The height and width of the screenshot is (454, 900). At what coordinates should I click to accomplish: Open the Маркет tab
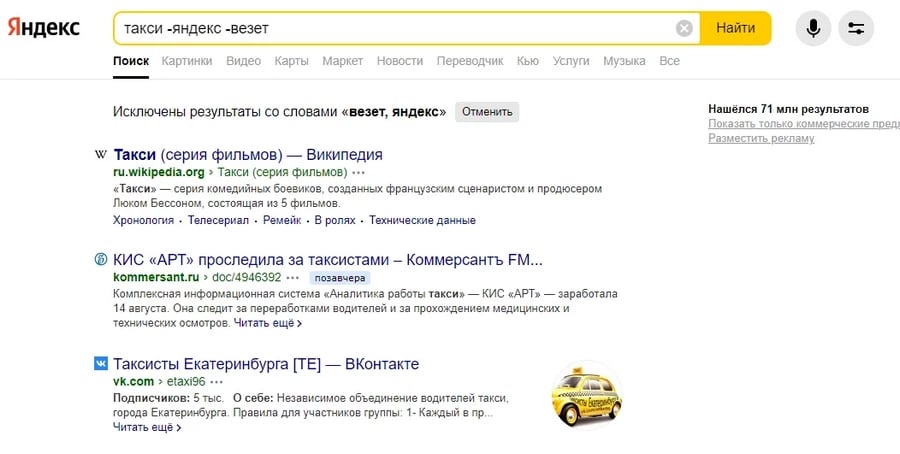coord(343,61)
